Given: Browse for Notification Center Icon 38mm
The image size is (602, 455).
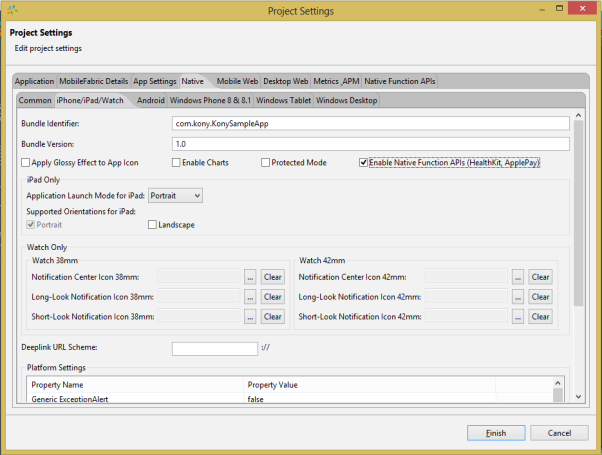Looking at the screenshot, I should point(250,277).
